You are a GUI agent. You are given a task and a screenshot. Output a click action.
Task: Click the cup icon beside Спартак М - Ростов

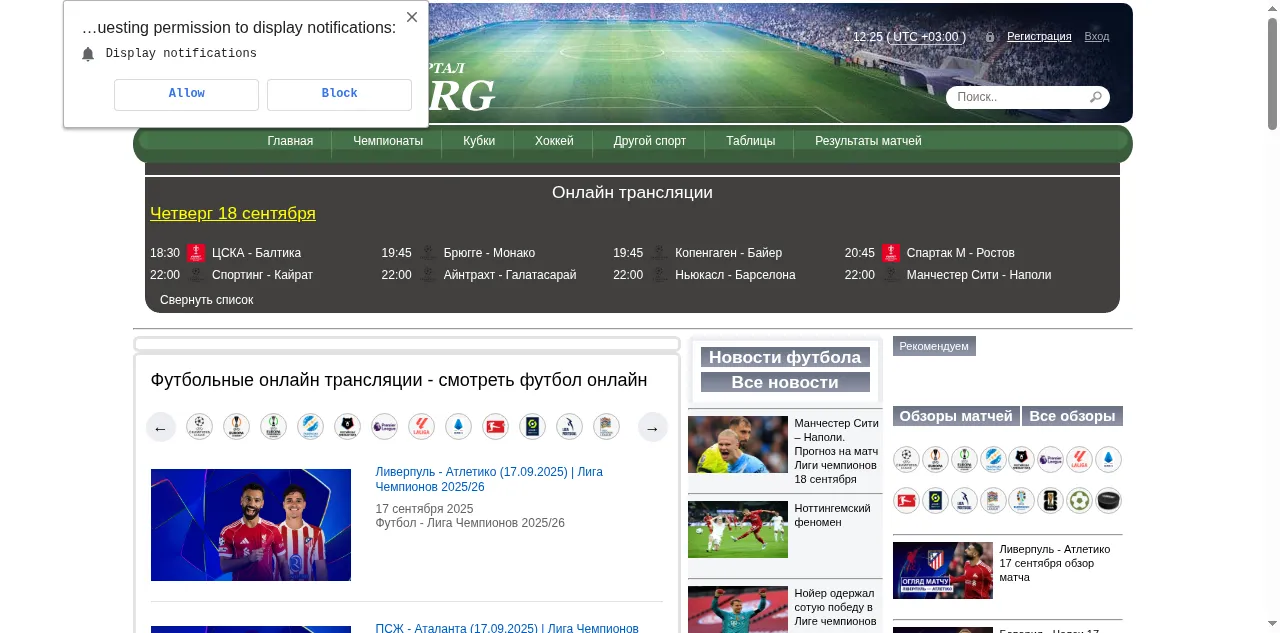pos(891,253)
